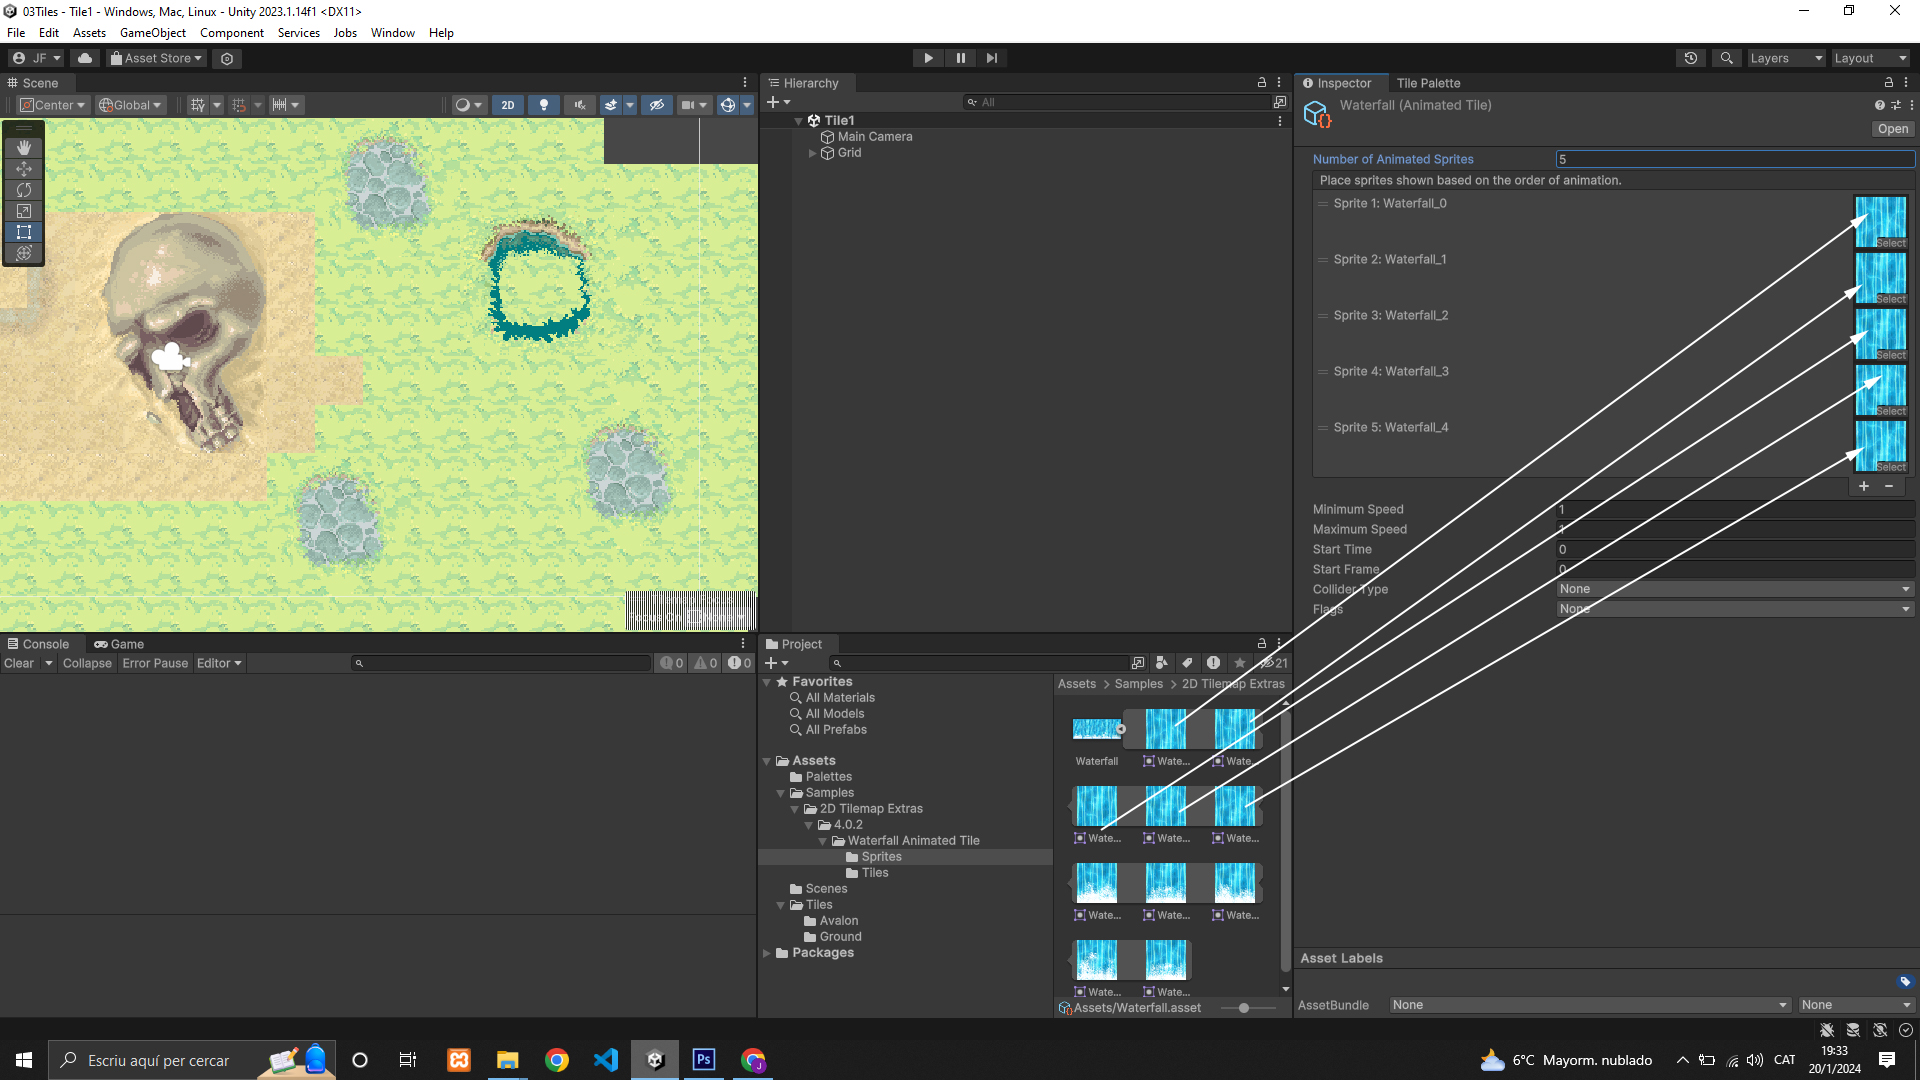This screenshot has height=1080, width=1920.
Task: Click the Number of Animated Sprites field
Action: coord(1734,159)
